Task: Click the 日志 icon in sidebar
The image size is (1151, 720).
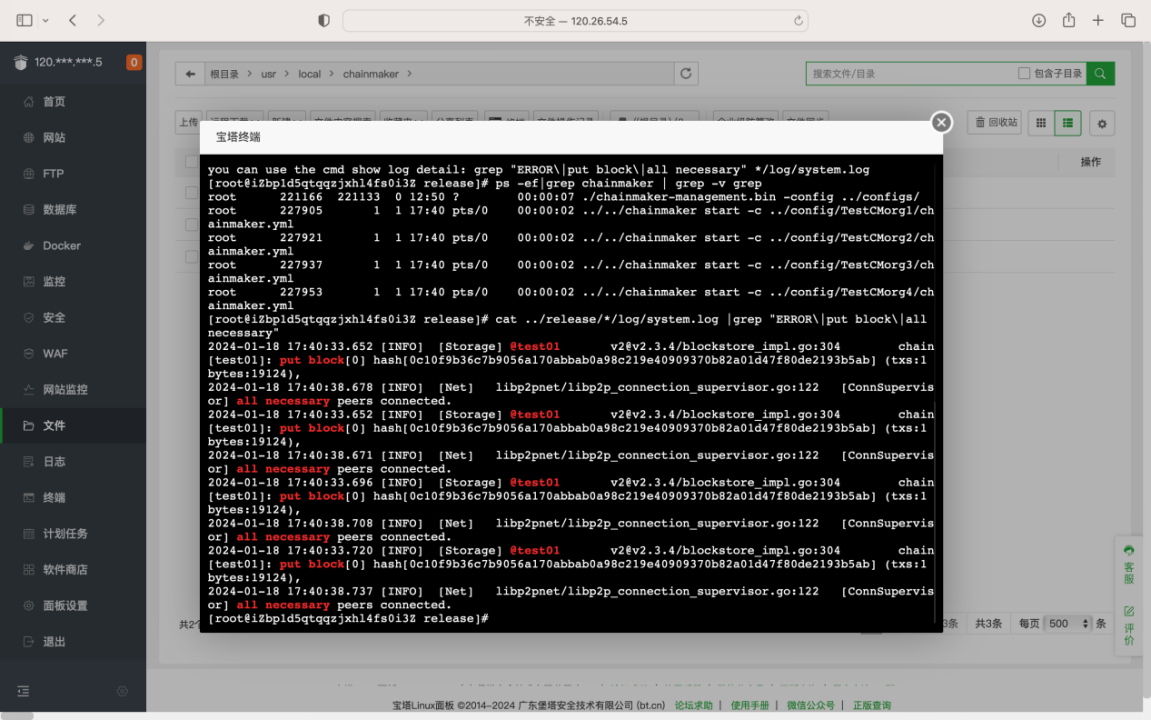Action: (x=29, y=461)
